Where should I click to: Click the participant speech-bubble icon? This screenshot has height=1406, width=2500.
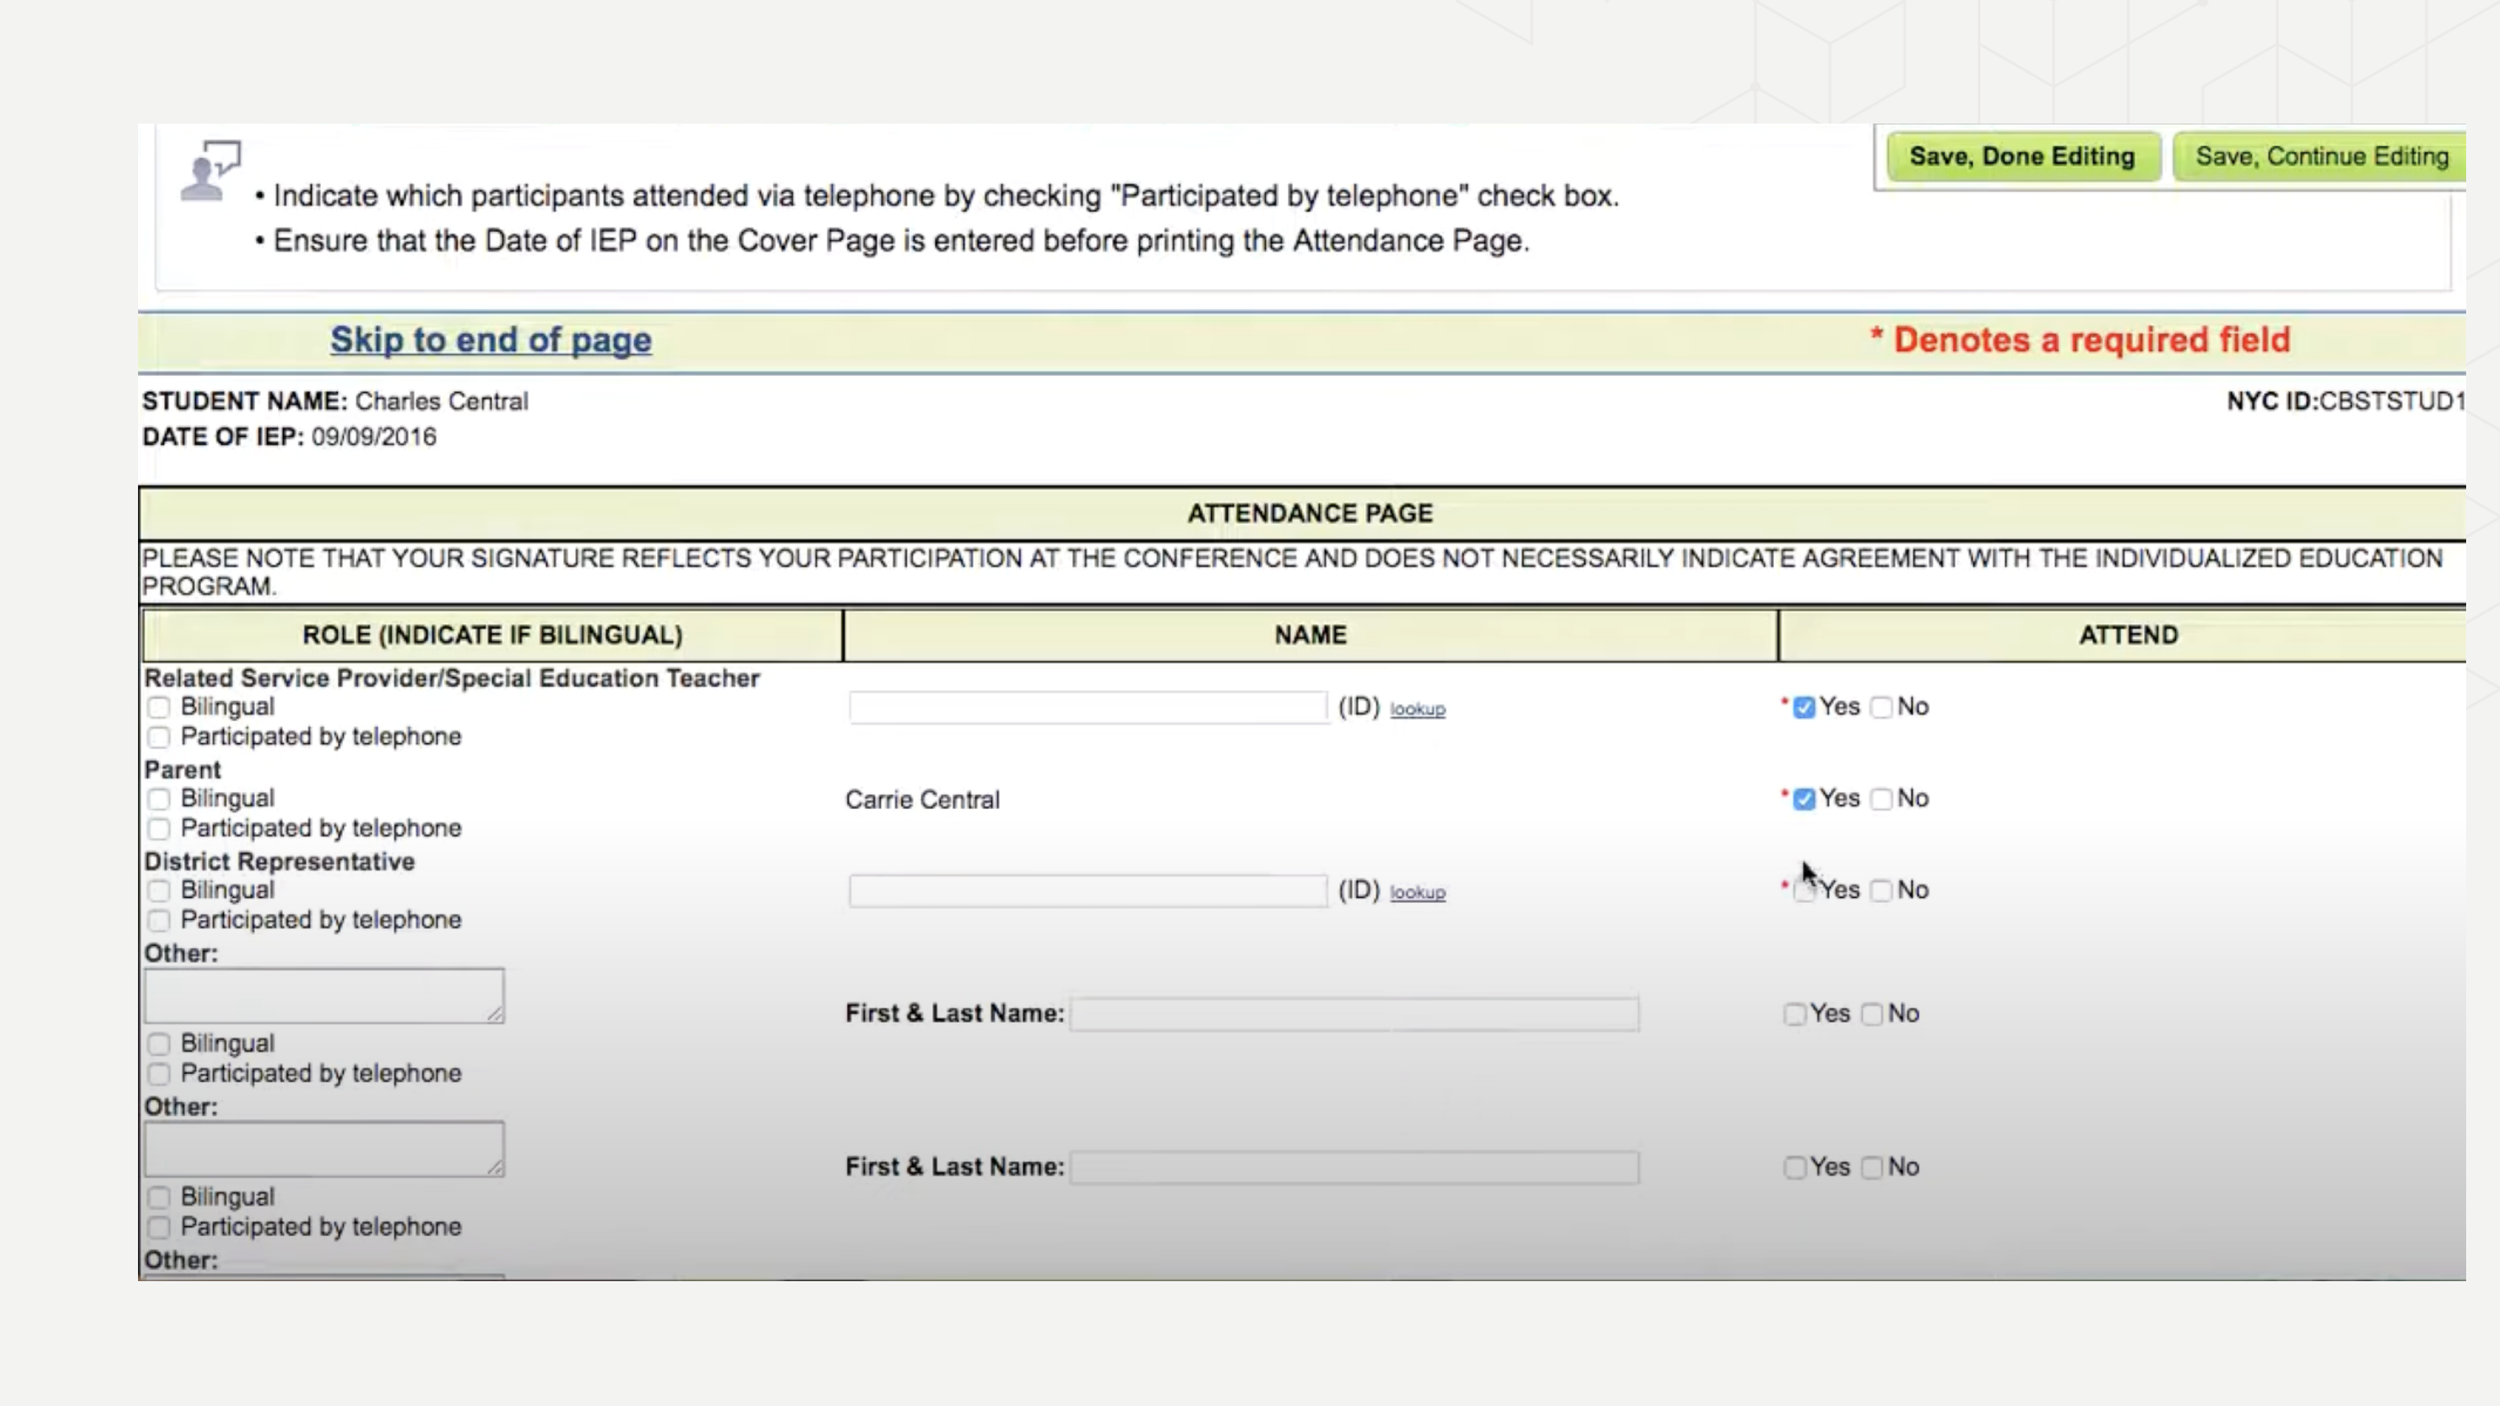point(210,171)
